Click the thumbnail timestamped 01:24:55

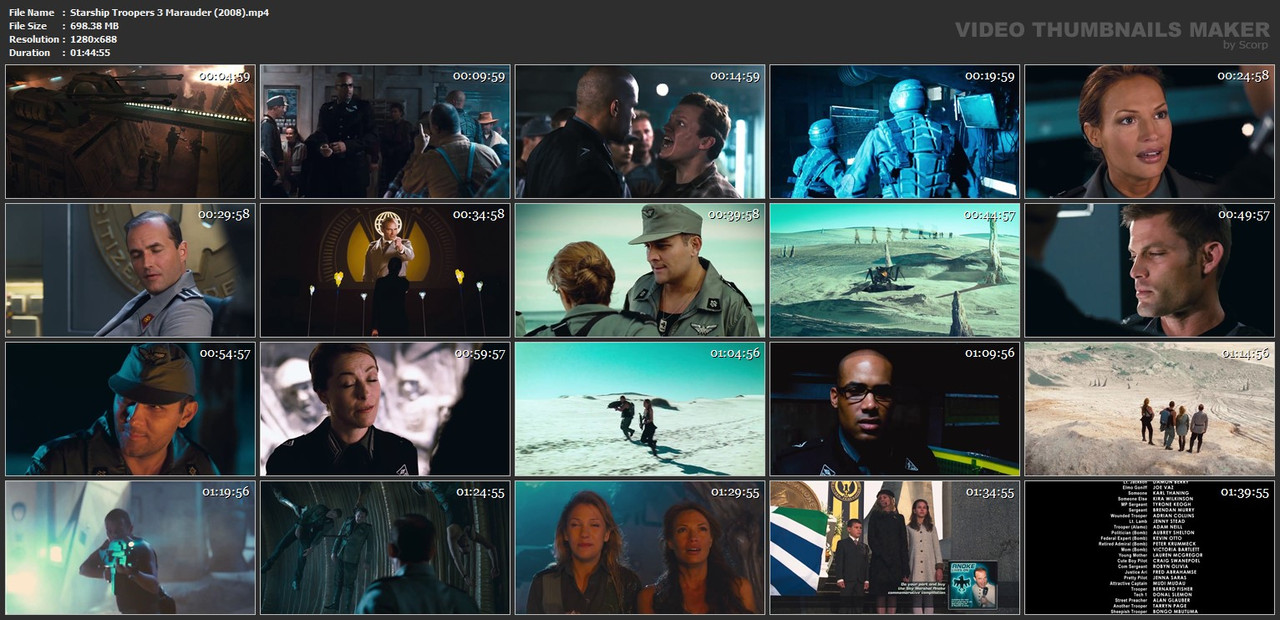pos(385,548)
